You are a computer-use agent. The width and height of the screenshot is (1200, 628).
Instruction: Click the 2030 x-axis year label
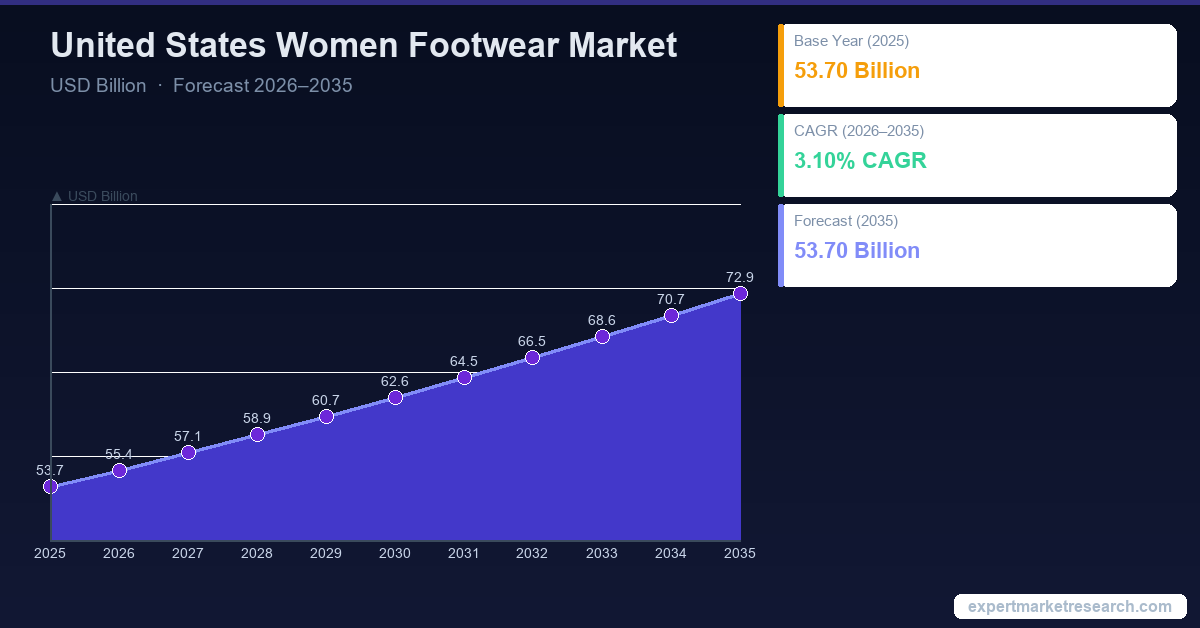click(395, 553)
